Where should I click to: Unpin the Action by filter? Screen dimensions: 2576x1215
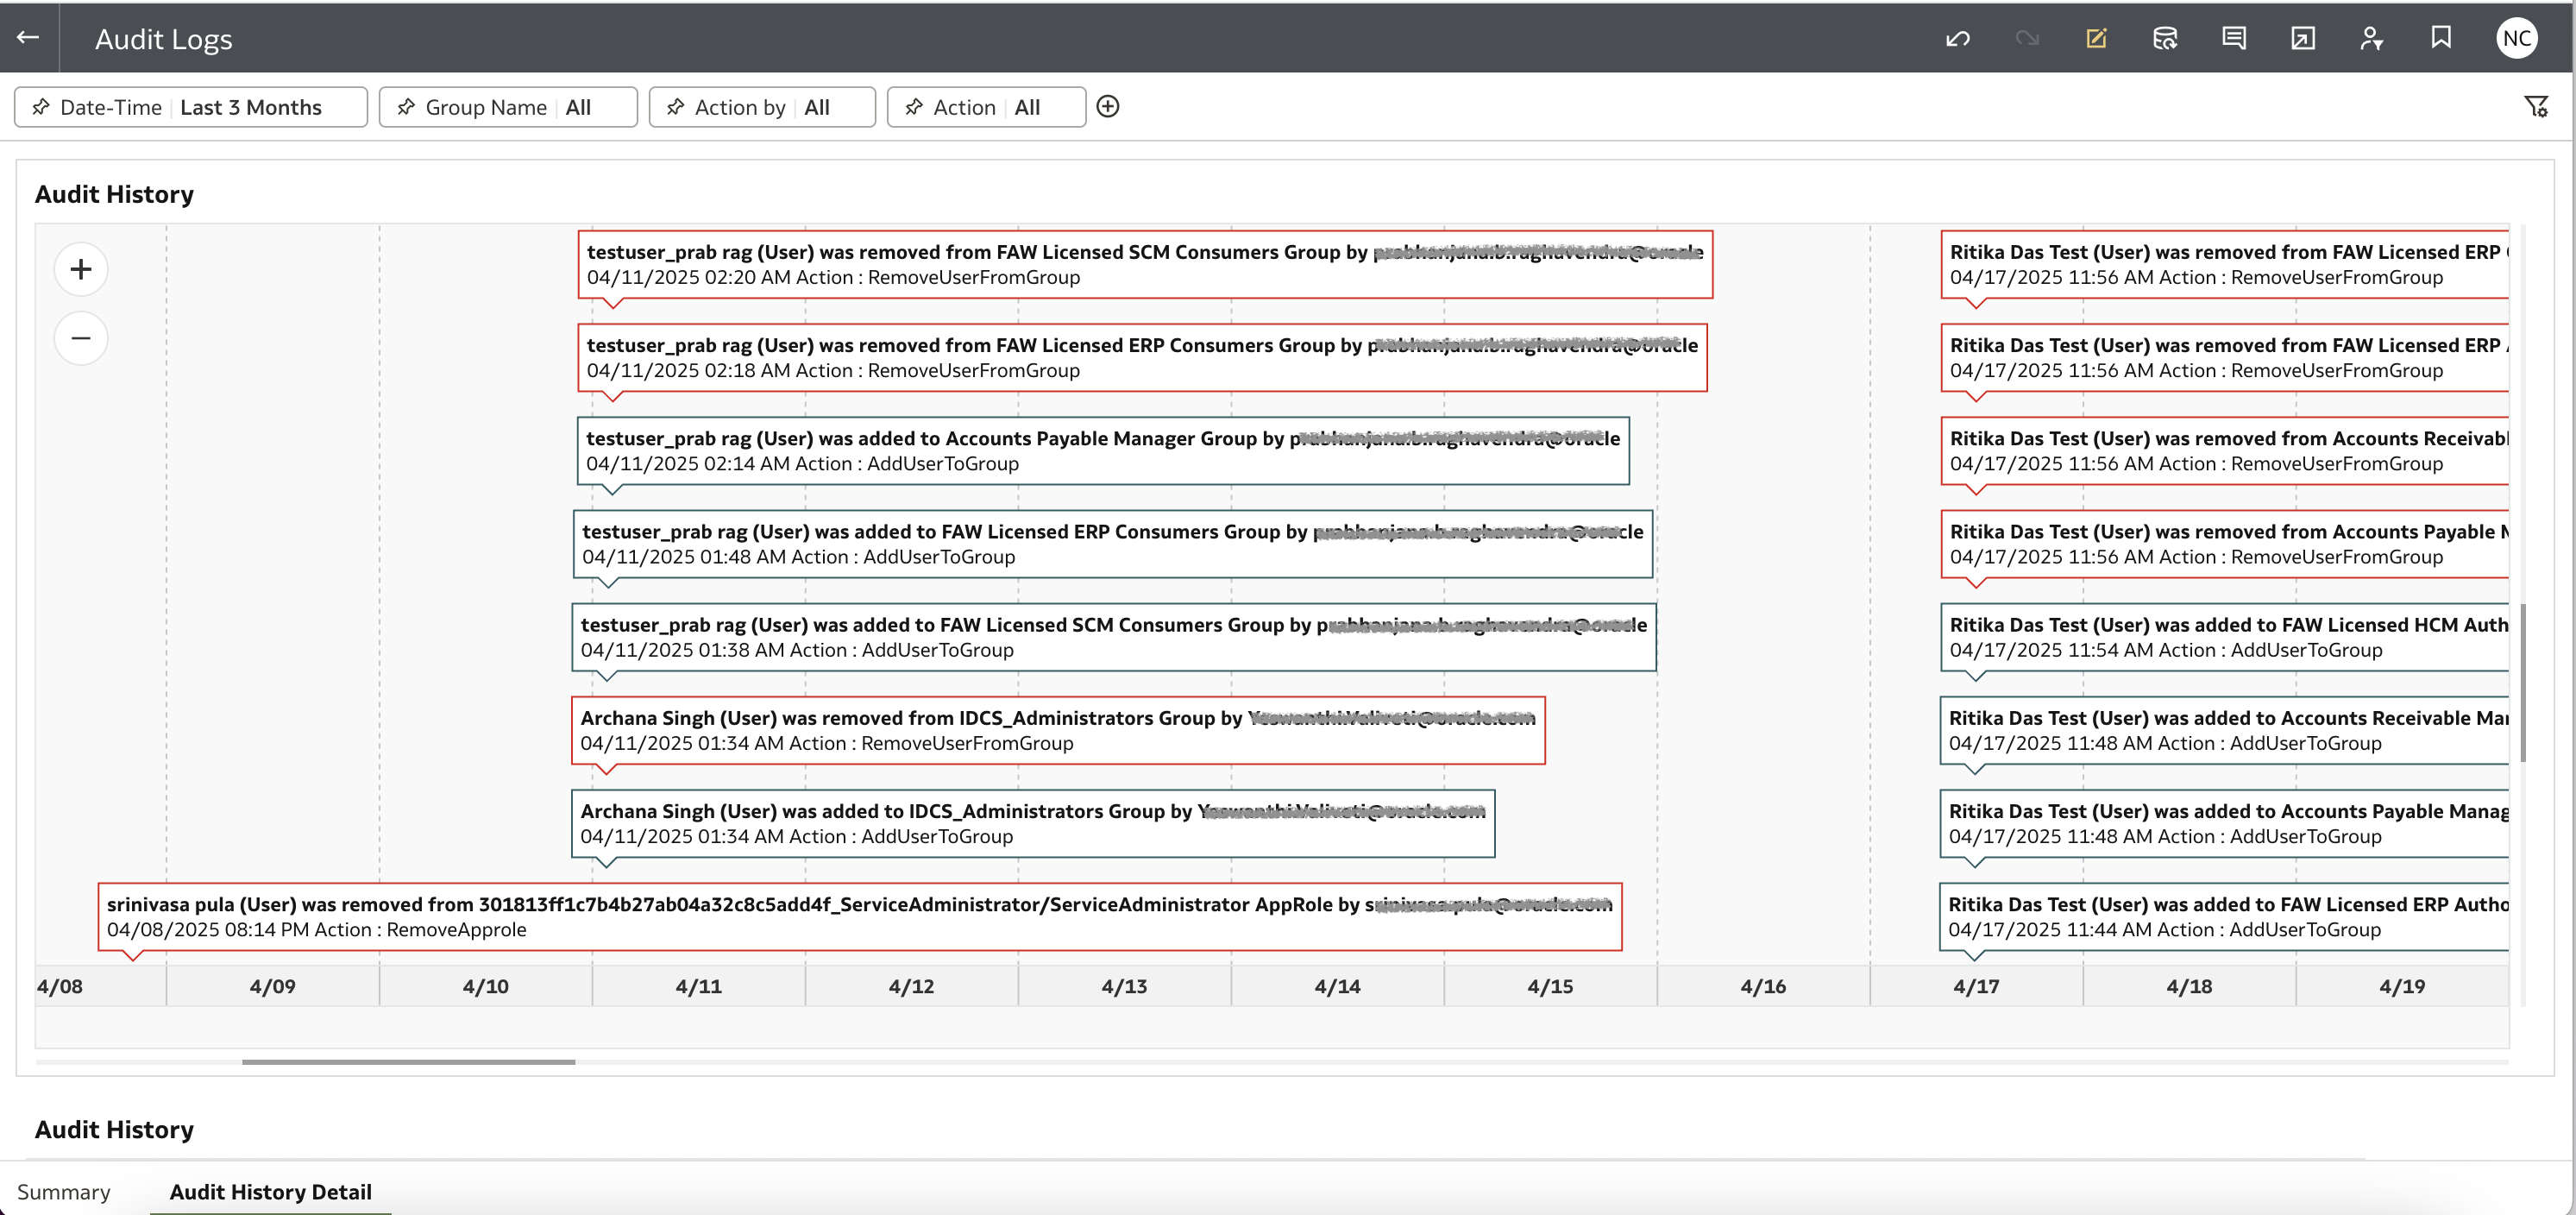pos(676,106)
